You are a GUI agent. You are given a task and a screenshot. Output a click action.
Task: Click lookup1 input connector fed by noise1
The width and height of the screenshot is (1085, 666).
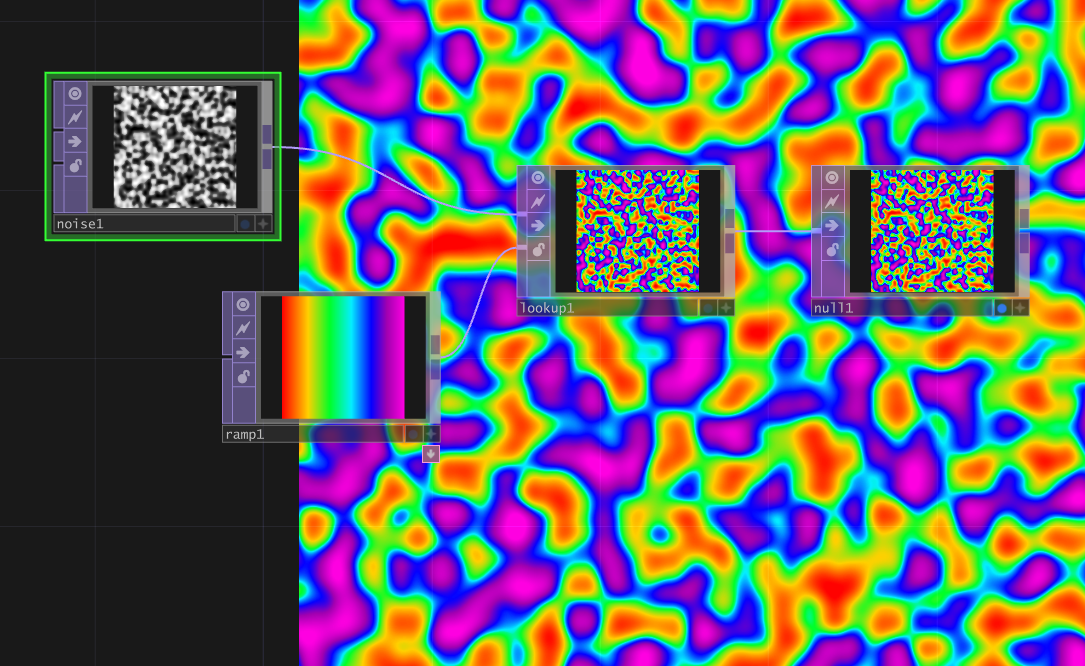pyautogui.click(x=522, y=216)
